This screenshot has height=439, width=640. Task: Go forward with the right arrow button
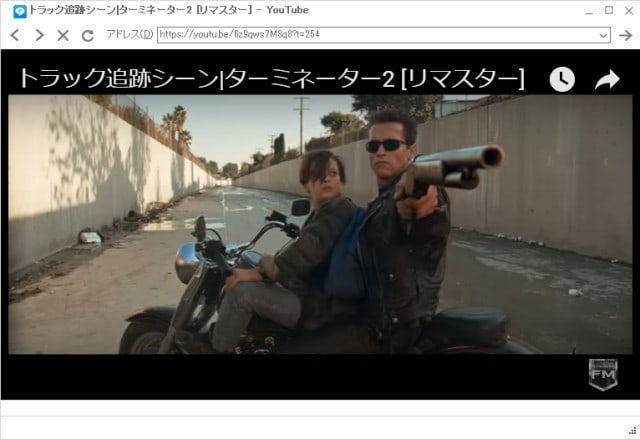(x=39, y=35)
